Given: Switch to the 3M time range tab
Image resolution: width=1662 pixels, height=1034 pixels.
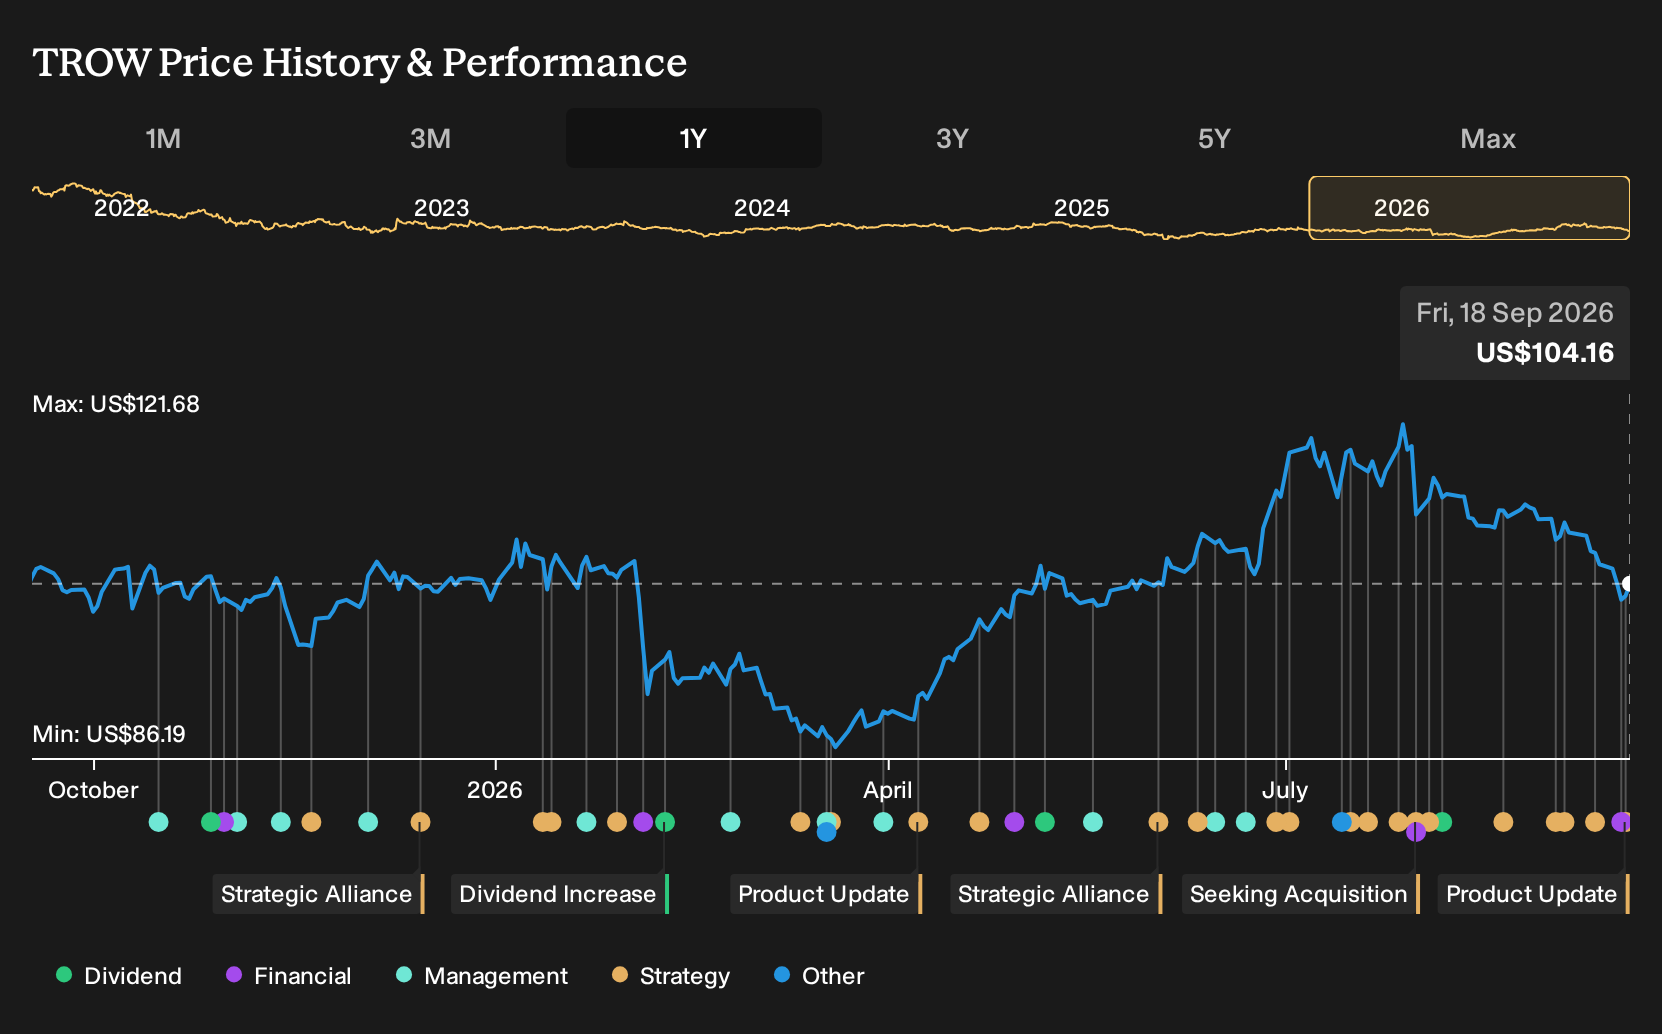Looking at the screenshot, I should [x=430, y=139].
